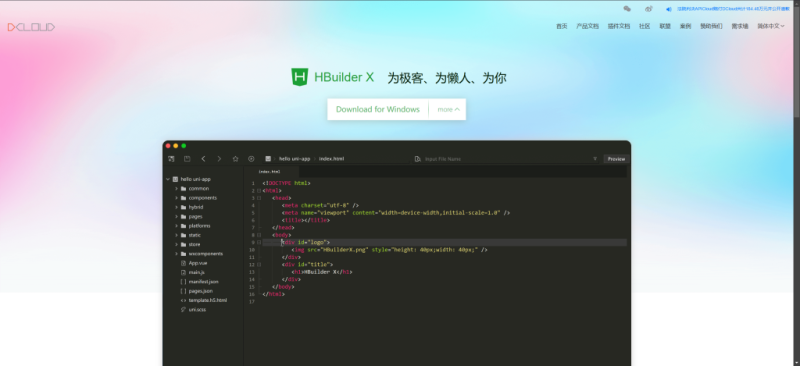This screenshot has height=366, width=800.
Task: Open 需求墙 in the navigation
Action: [x=739, y=26]
